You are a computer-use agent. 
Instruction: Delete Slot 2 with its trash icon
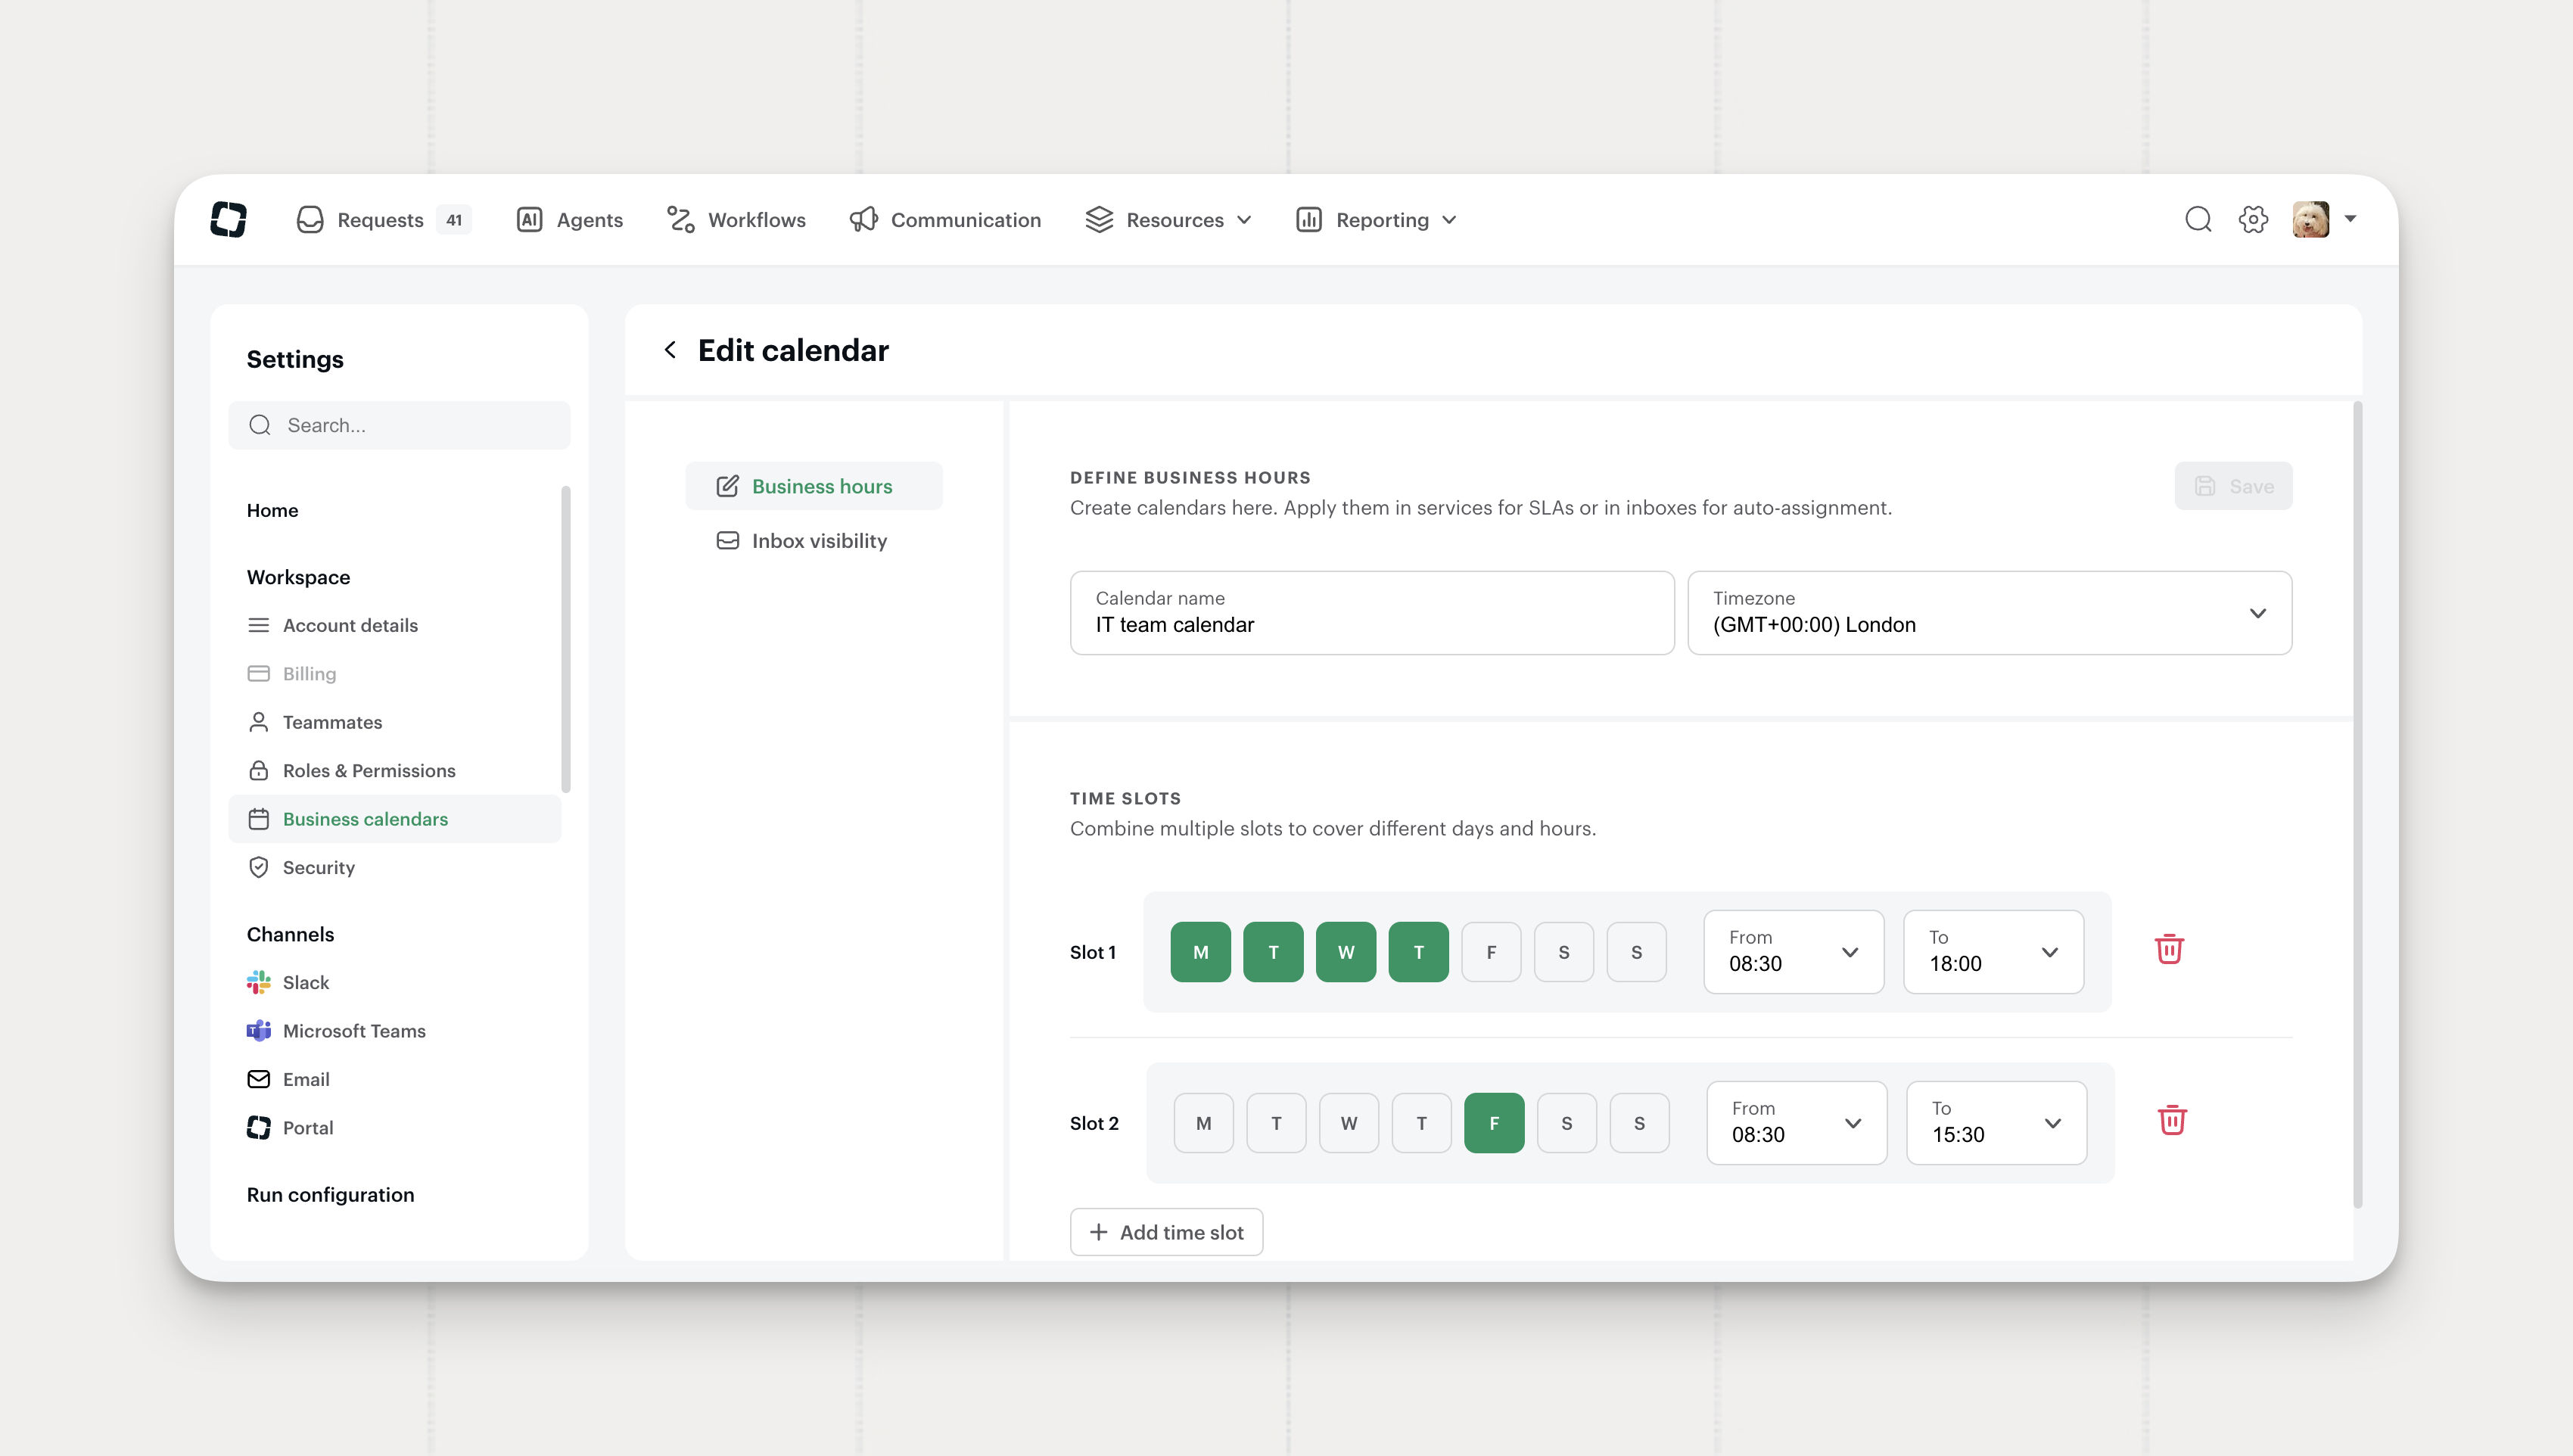(x=2171, y=1120)
